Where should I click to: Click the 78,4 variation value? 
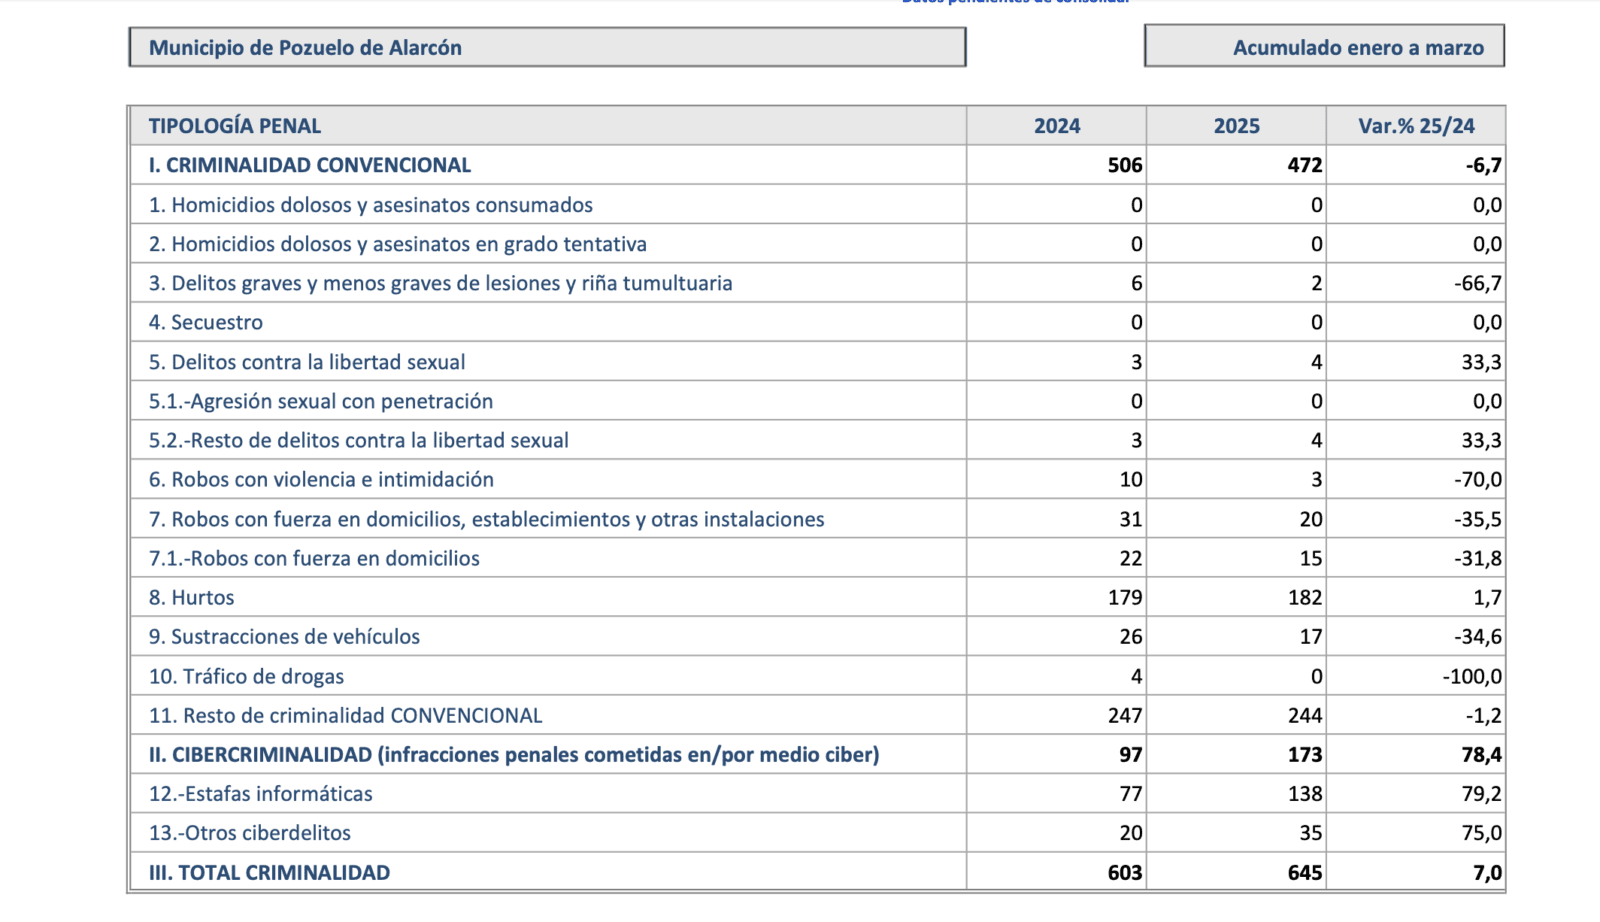1482,754
